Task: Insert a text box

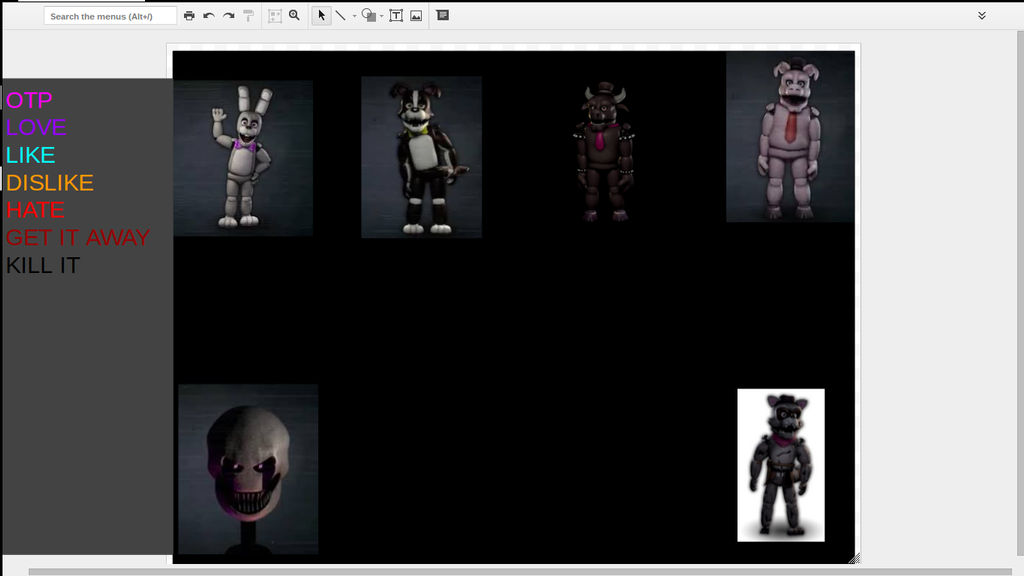Action: click(x=396, y=16)
